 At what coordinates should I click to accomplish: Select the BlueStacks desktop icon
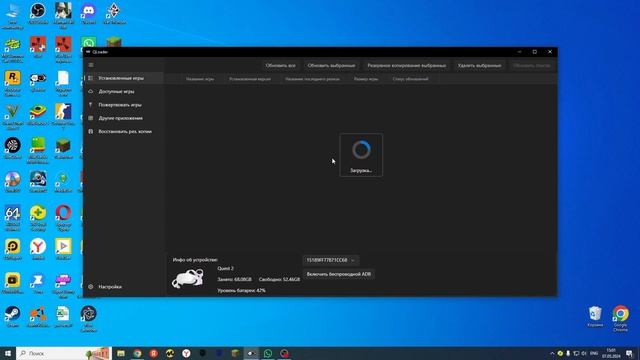point(38,115)
